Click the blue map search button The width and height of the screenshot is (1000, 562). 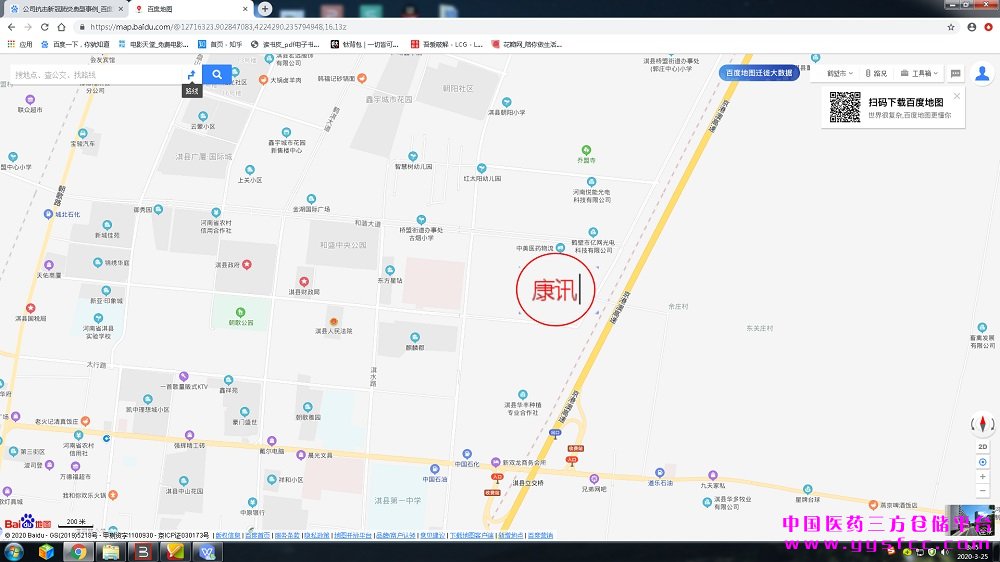pyautogui.click(x=217, y=75)
